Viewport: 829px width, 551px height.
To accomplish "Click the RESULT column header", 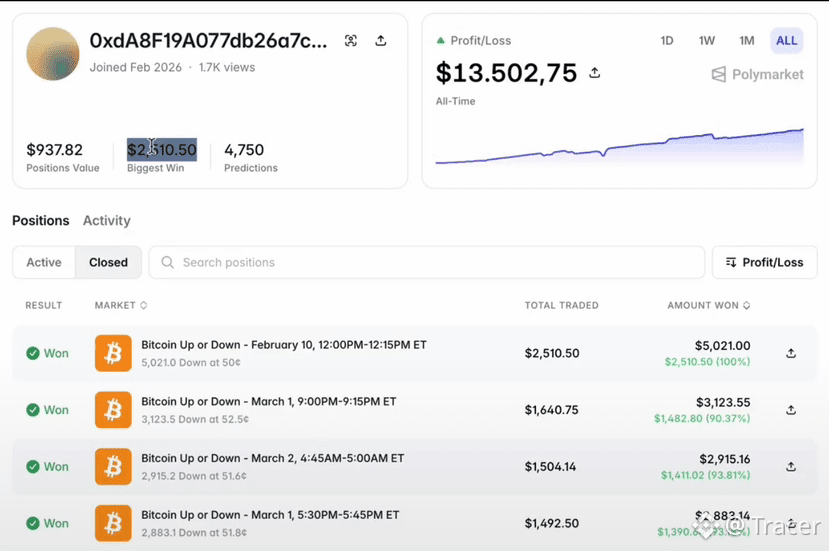I will pos(44,306).
